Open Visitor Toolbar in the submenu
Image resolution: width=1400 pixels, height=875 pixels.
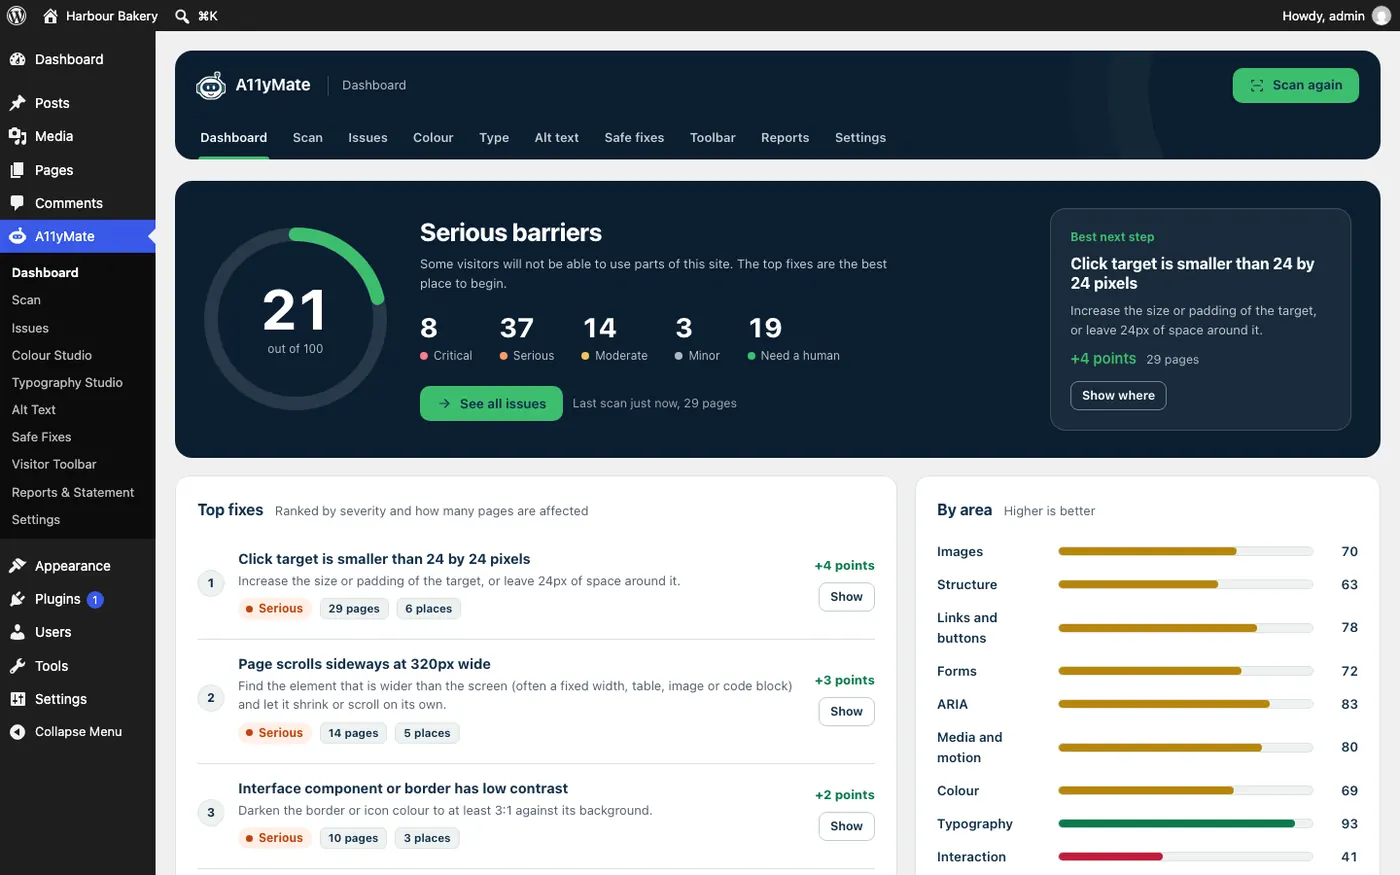coord(54,464)
